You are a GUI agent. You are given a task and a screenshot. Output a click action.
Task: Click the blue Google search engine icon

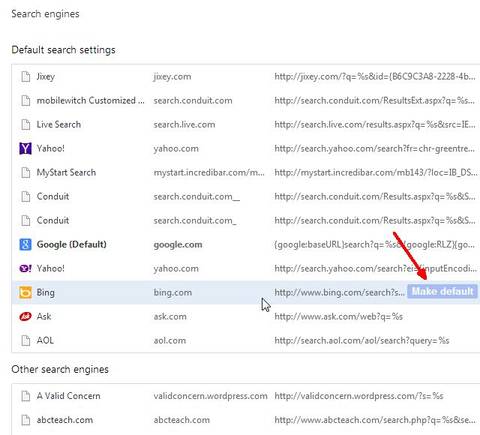click(x=25, y=244)
